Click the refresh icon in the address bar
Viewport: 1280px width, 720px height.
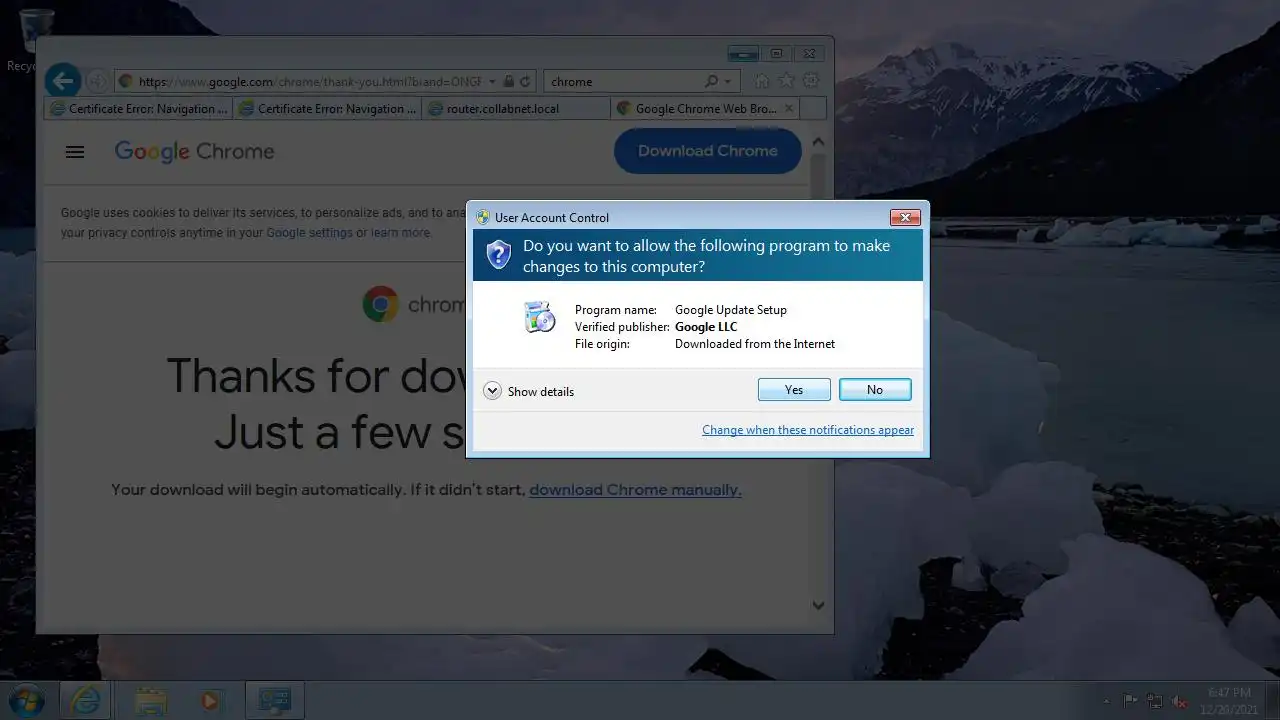click(526, 82)
